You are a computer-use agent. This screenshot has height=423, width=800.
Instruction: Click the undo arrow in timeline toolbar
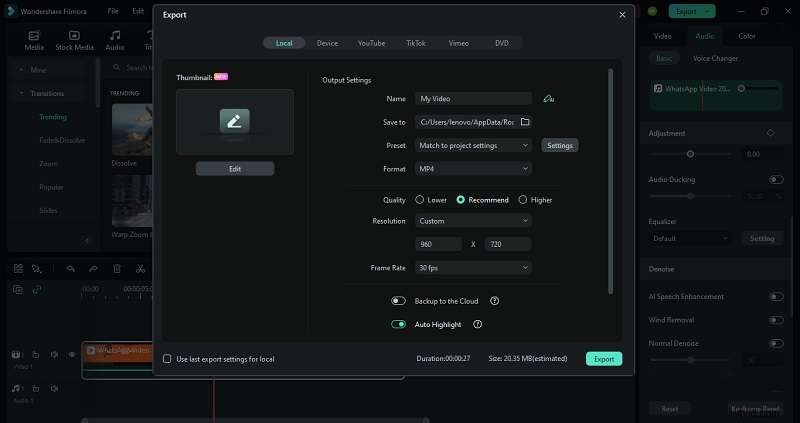[x=70, y=268]
